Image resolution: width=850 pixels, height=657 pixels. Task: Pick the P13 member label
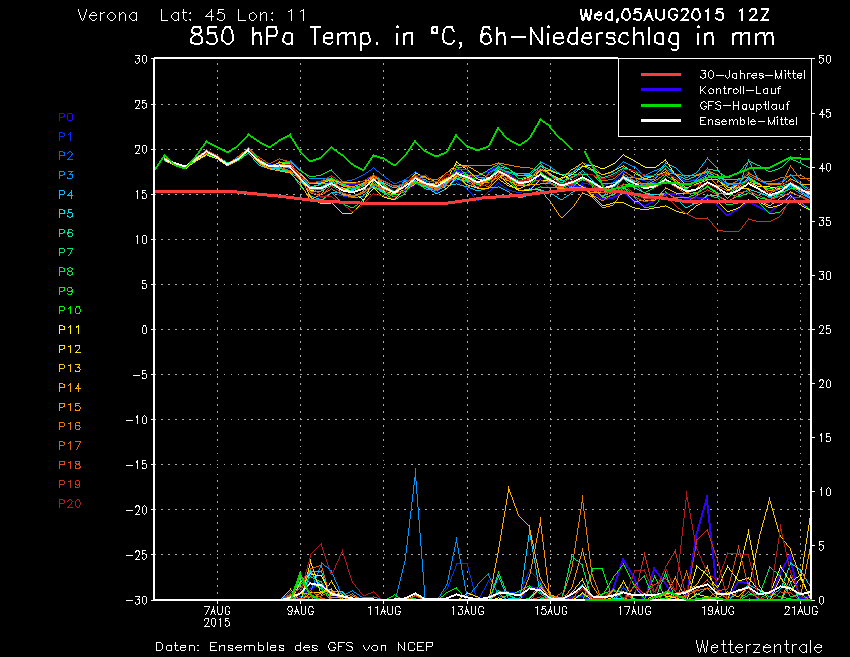[x=69, y=368]
